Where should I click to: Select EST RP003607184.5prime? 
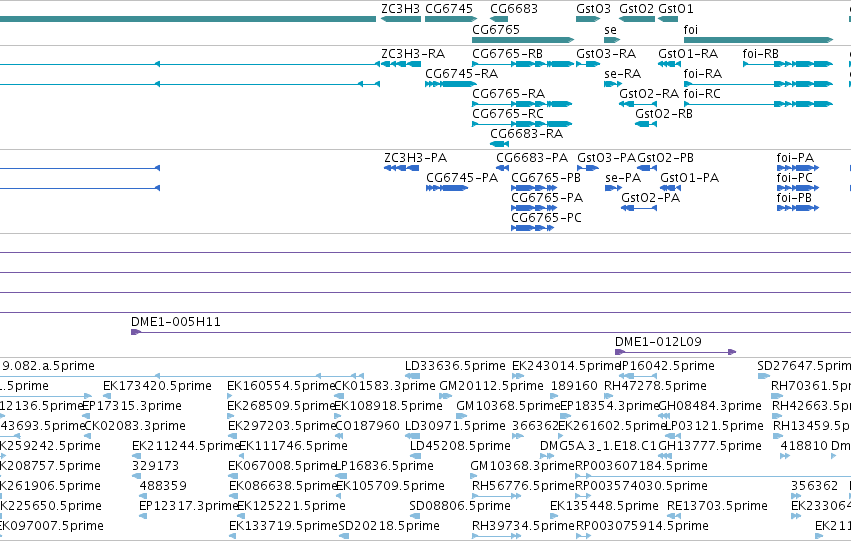click(x=642, y=466)
